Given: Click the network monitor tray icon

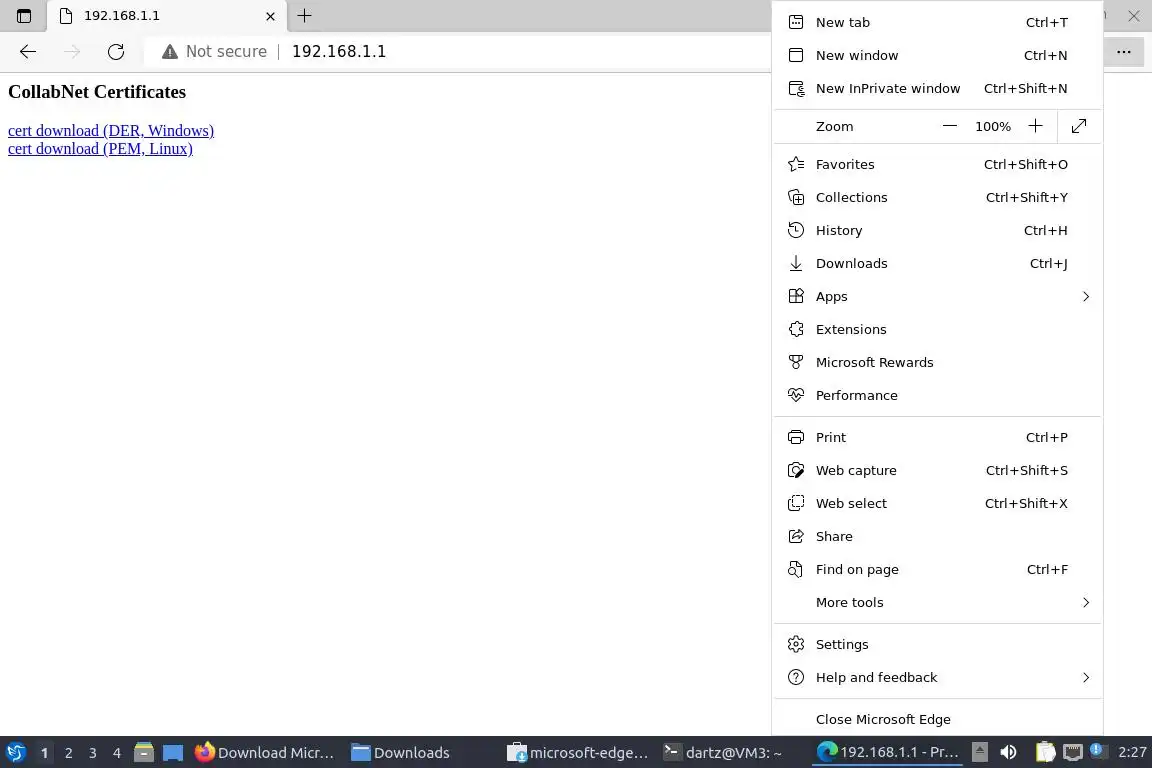Looking at the screenshot, I should point(1073,753).
